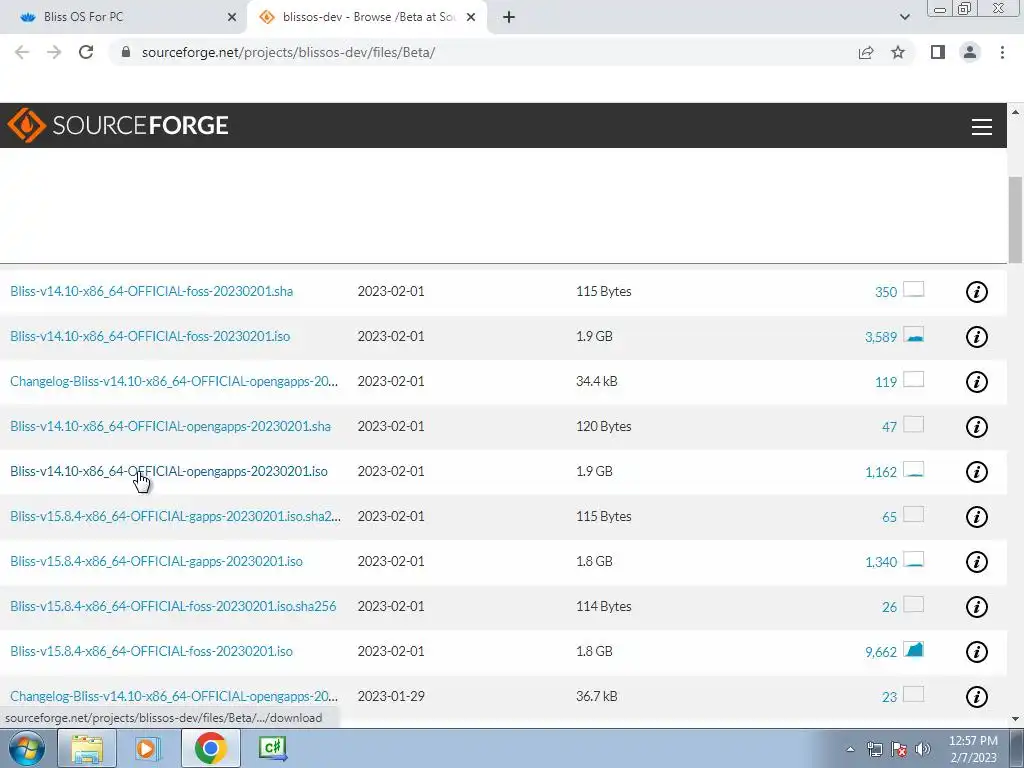Screen dimensions: 1024x768
Task: Go back to previous page
Action: pos(22,52)
